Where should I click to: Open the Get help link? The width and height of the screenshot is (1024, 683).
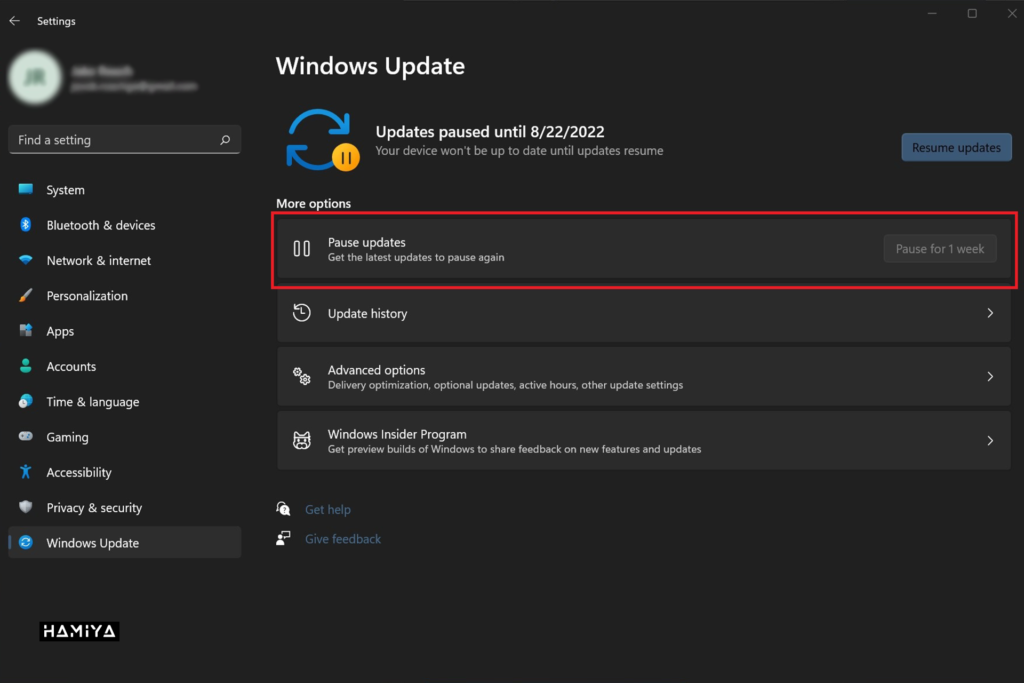click(328, 509)
